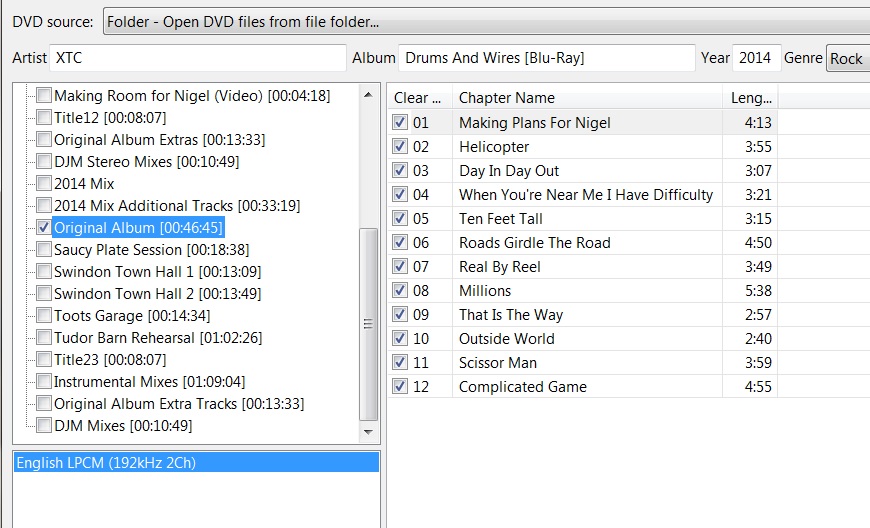Select the chapter name Ten Feet Tall
Viewport: 870px width, 528px height.
[500, 219]
